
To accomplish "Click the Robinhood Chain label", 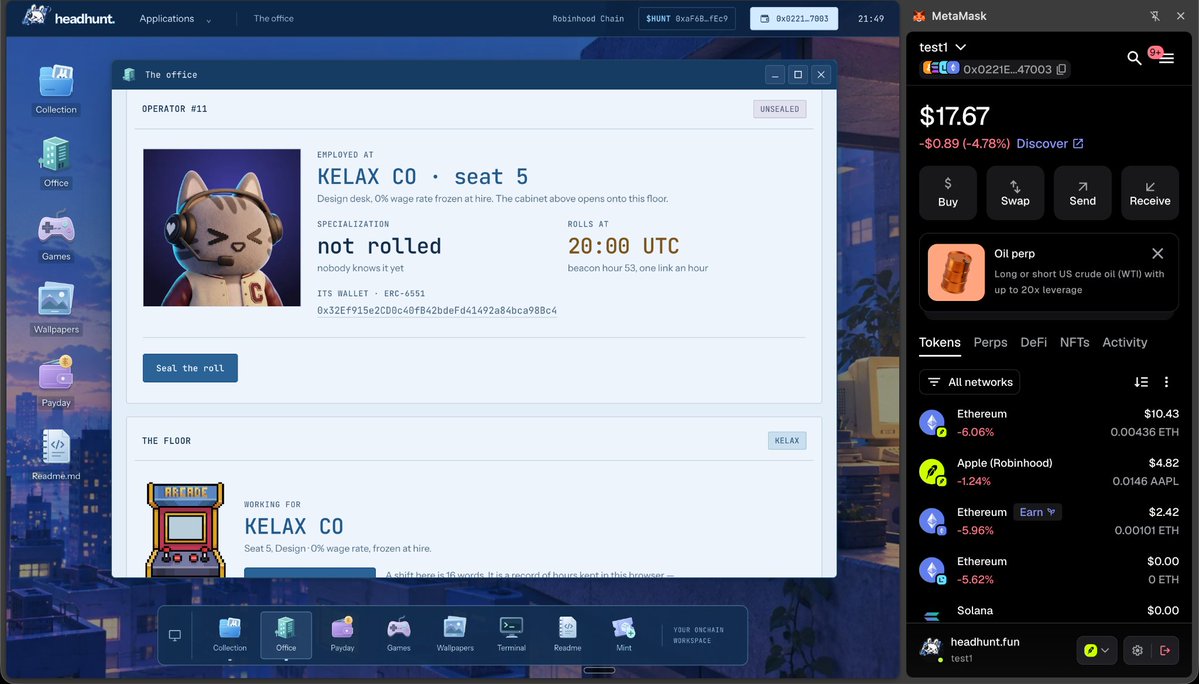I will click(588, 18).
